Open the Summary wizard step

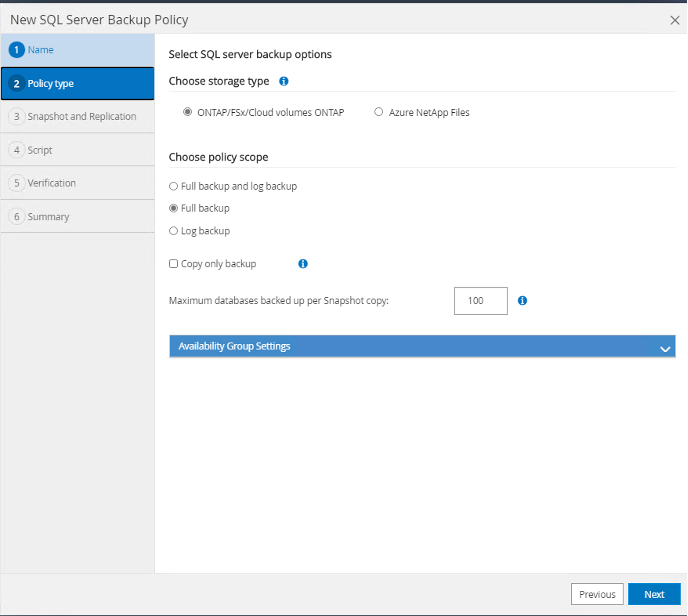(48, 216)
